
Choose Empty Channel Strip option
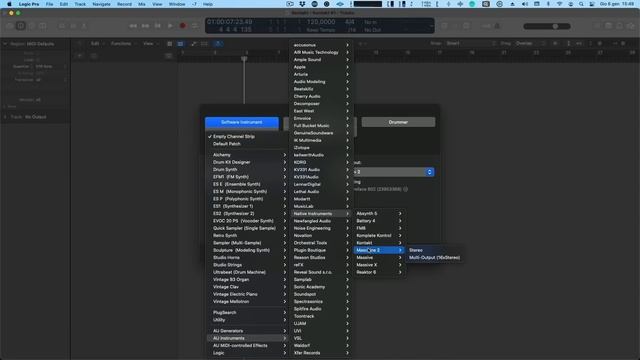tap(246, 136)
